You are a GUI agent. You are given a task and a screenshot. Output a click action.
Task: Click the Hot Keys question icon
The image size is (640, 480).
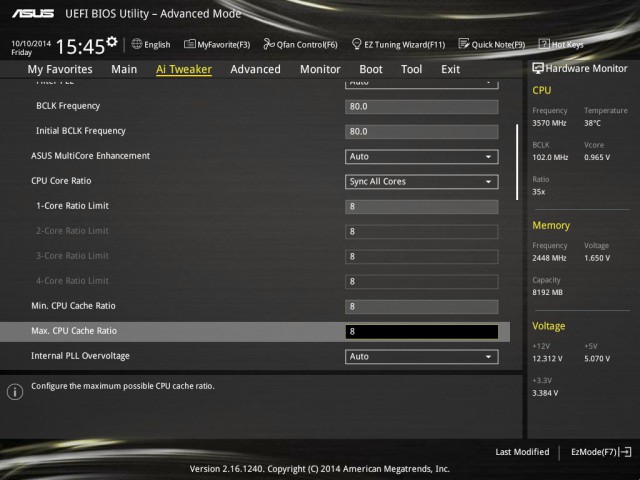point(544,44)
